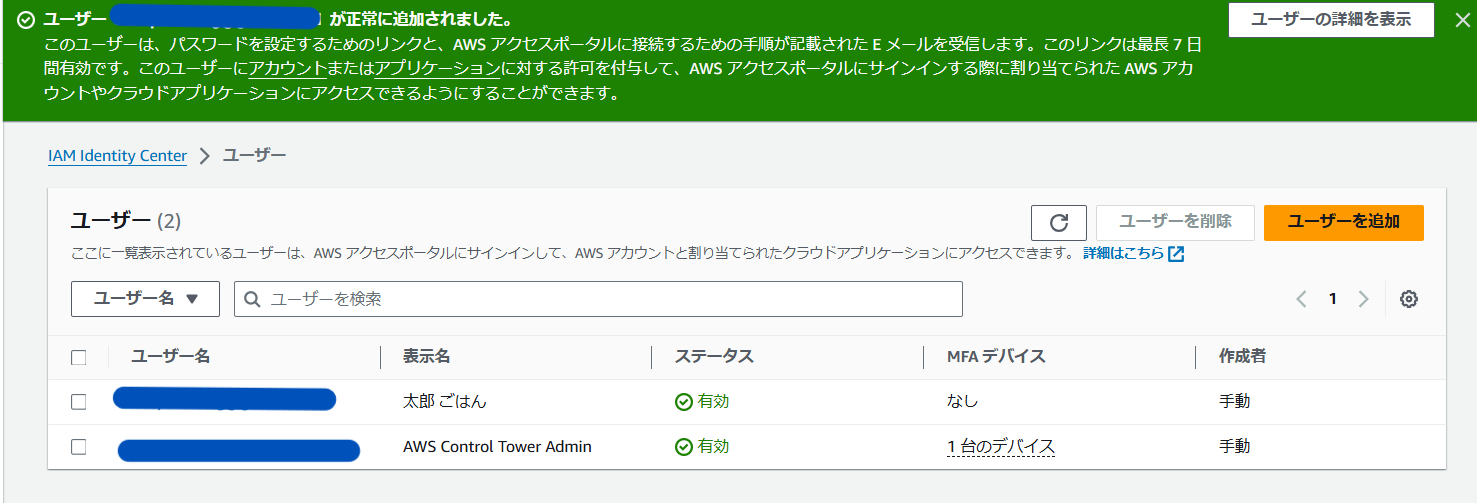The width and height of the screenshot is (1477, 503).
Task: Open the redacted username of 太郎 ごはん
Action: [x=224, y=400]
